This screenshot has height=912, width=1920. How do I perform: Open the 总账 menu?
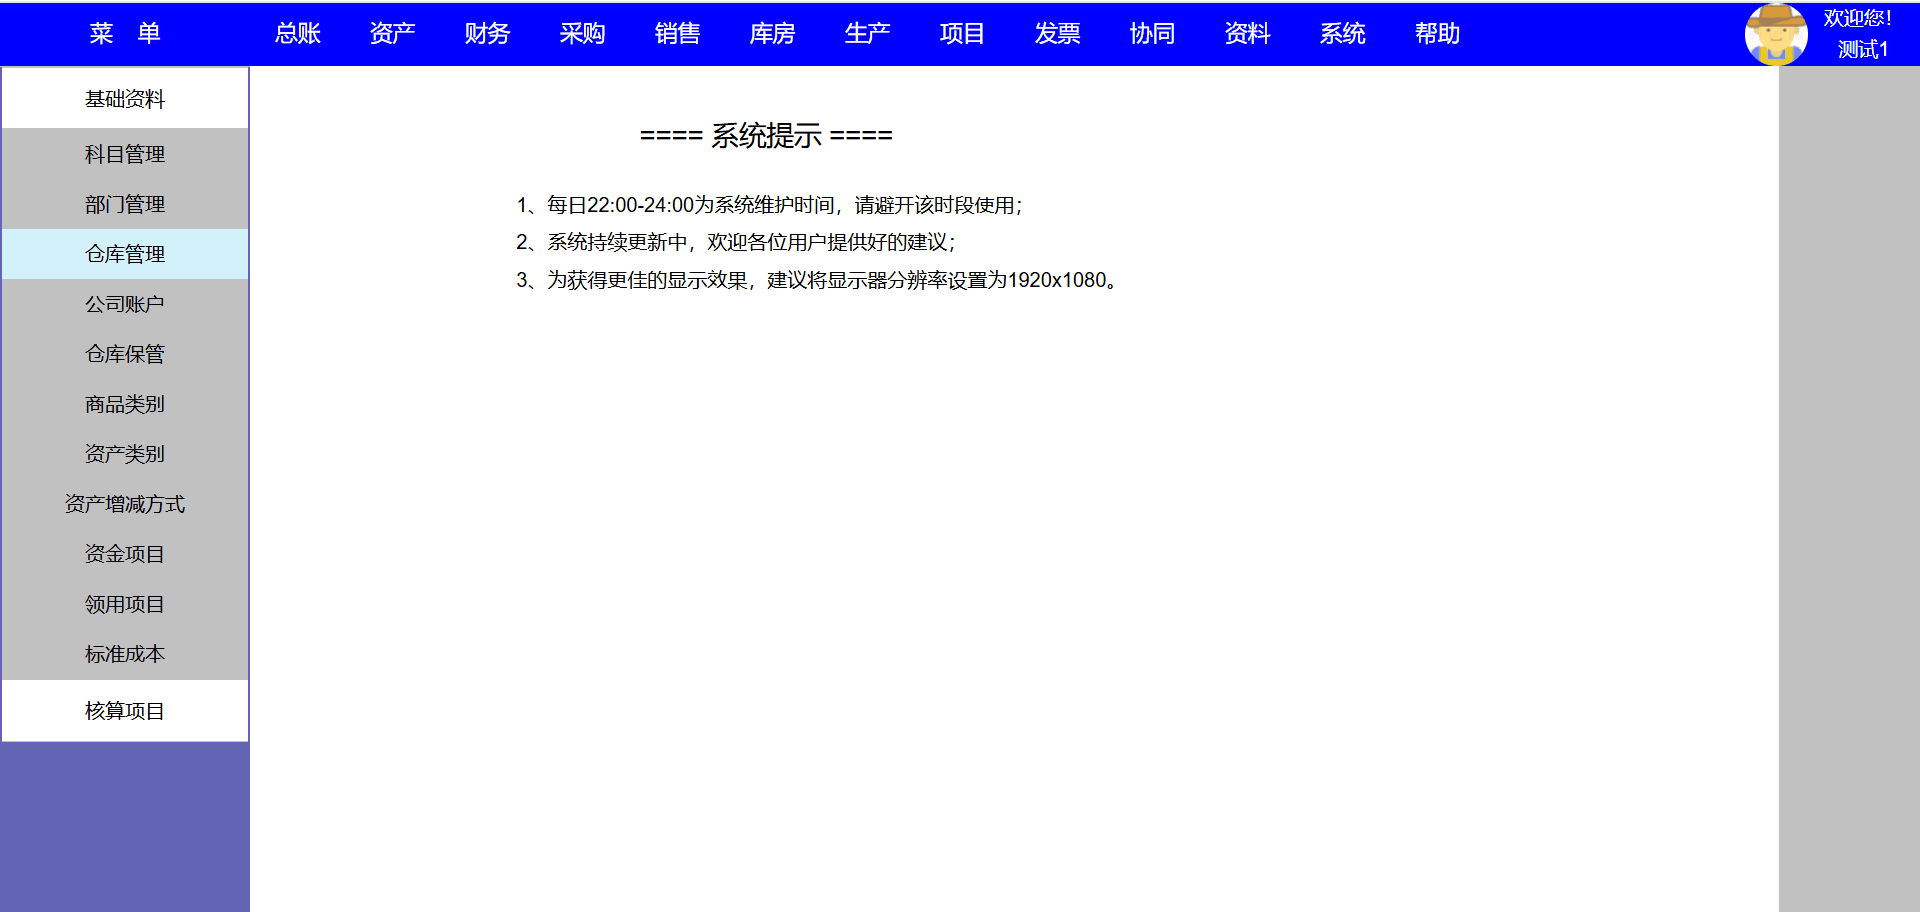click(x=297, y=34)
